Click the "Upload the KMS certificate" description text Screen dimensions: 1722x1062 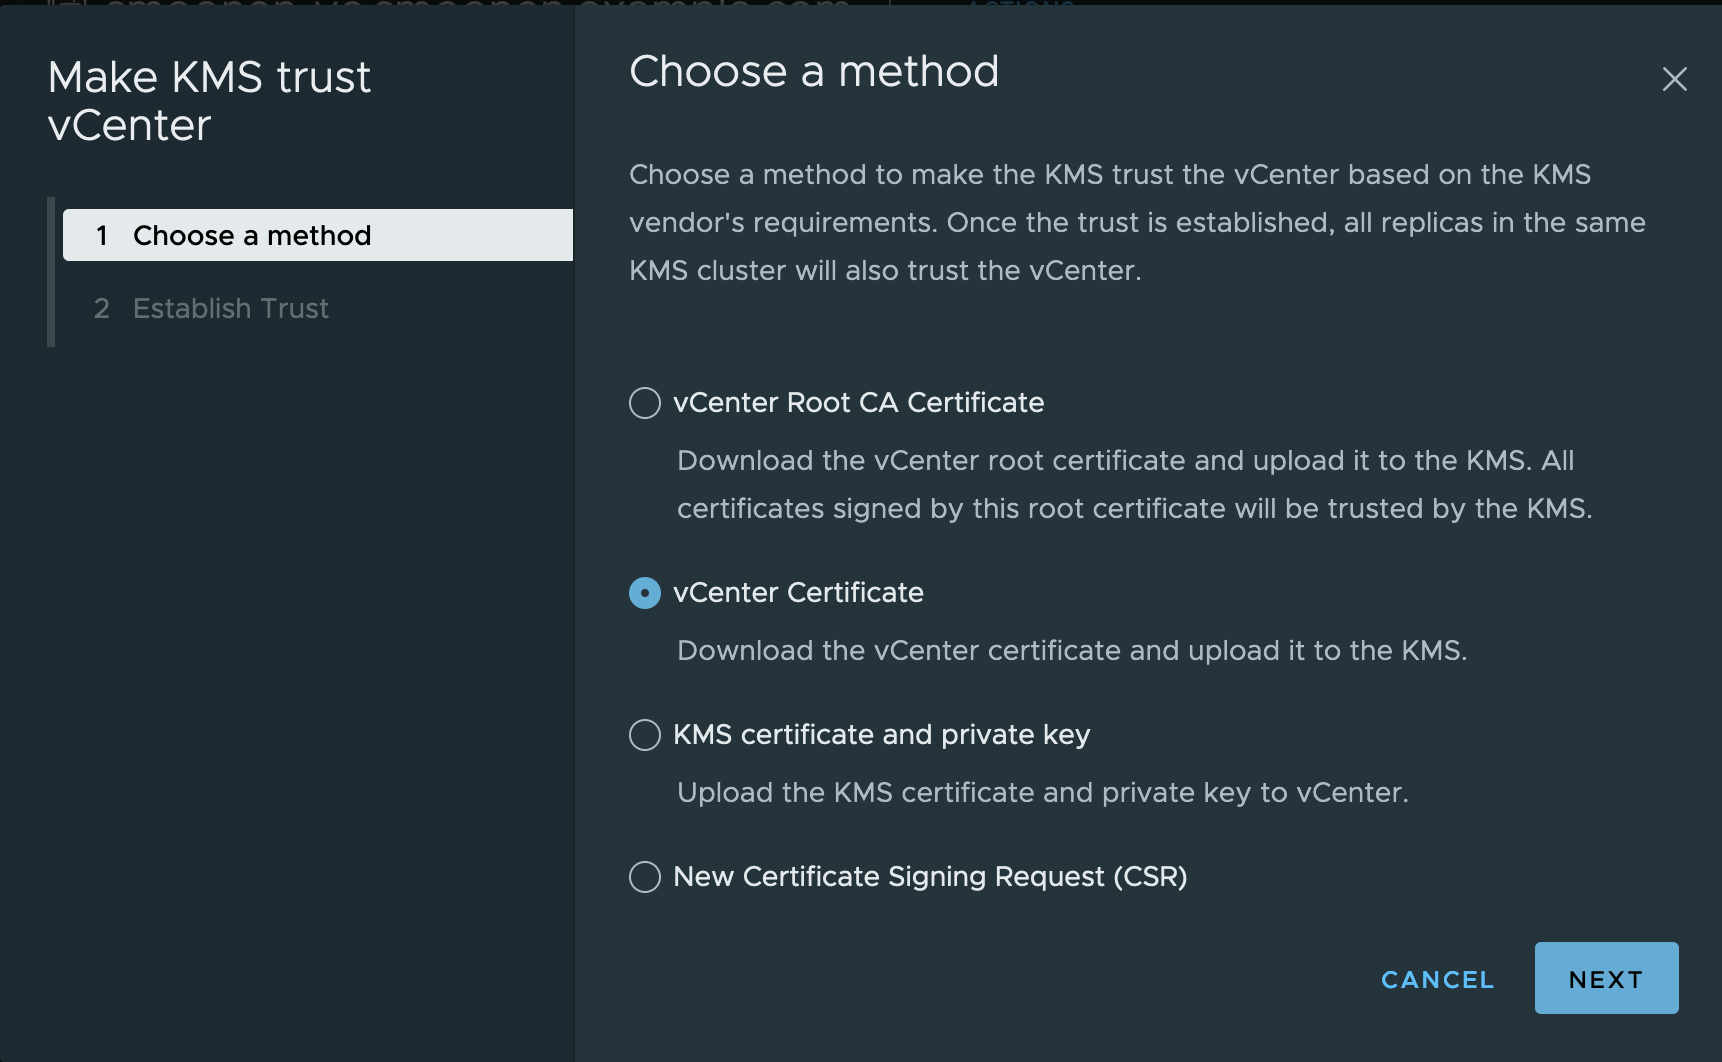tap(1042, 793)
